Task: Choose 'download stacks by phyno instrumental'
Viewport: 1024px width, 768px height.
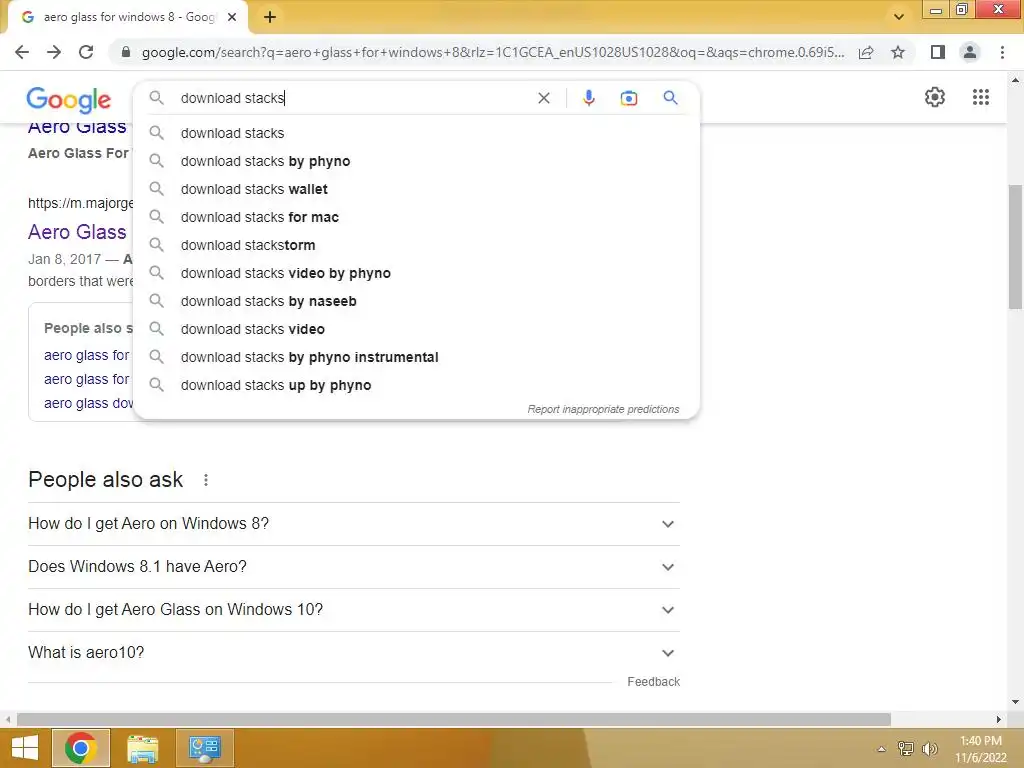Action: 416,358
